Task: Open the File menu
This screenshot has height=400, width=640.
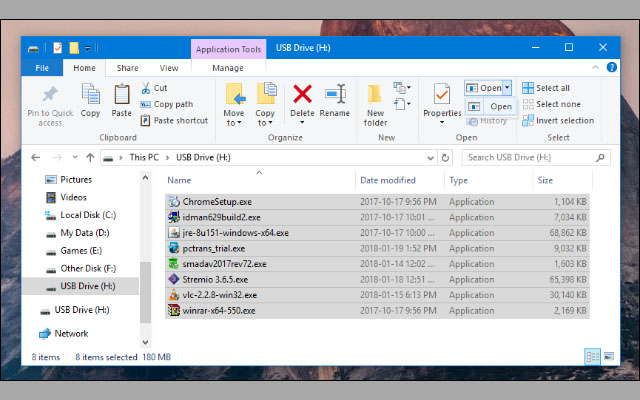Action: (43, 68)
